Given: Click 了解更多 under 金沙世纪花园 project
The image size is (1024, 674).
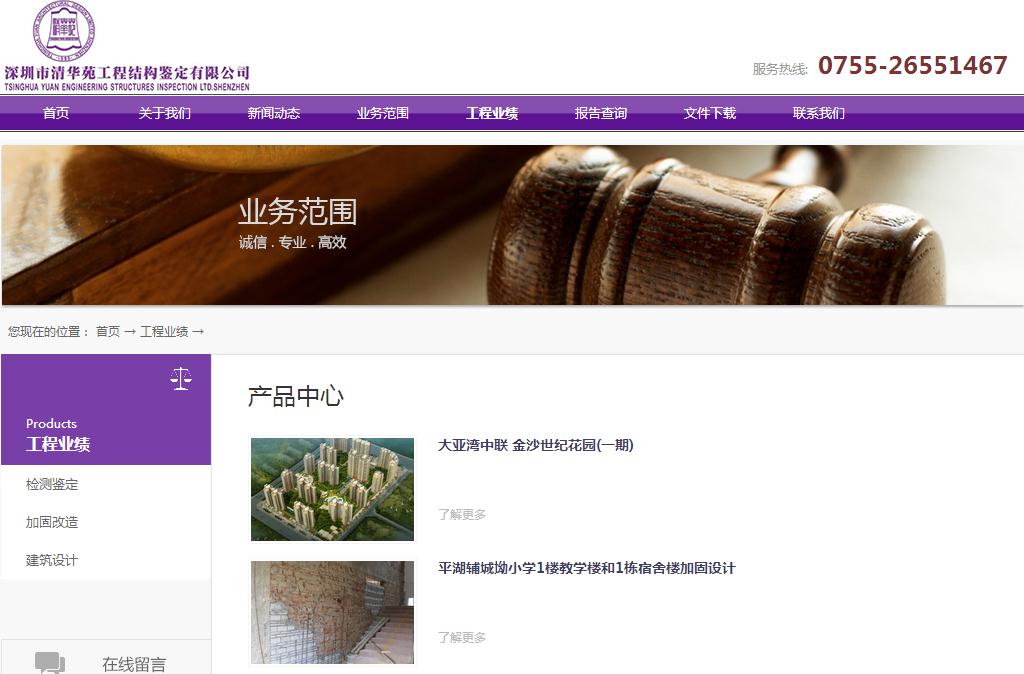Looking at the screenshot, I should [462, 515].
